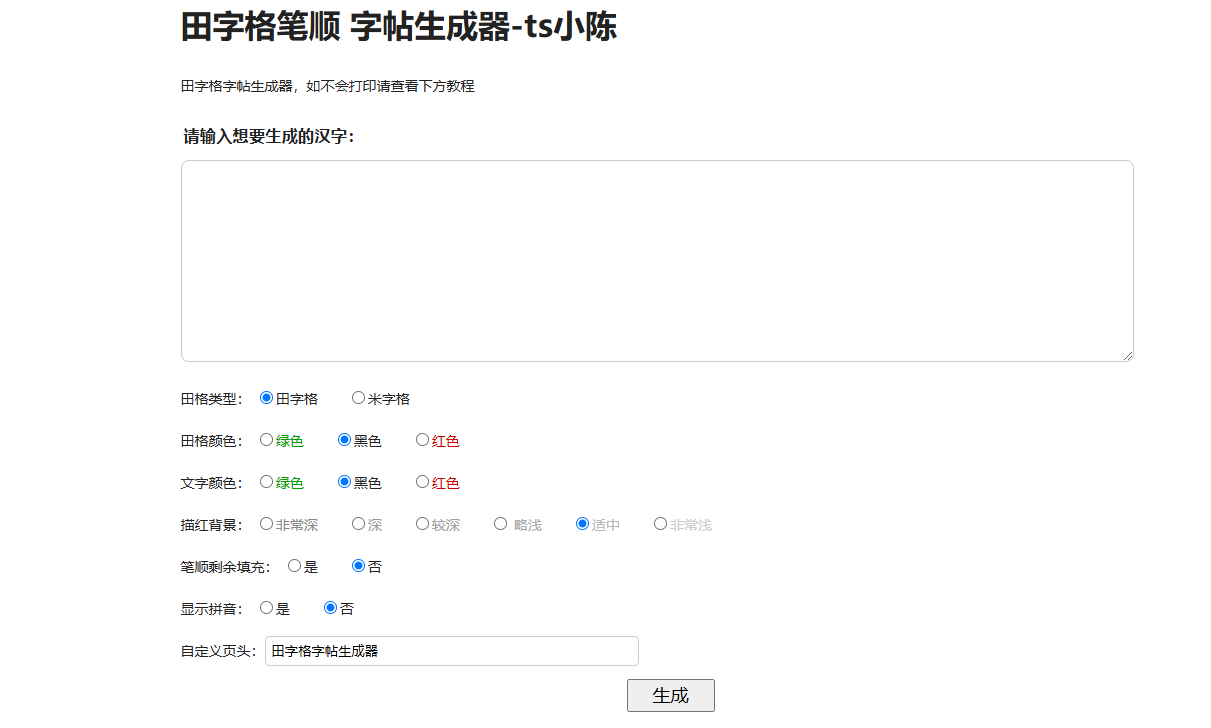This screenshot has width=1211, height=728.
Task: Focus the 汉字 input text area
Action: pyautogui.click(x=657, y=261)
